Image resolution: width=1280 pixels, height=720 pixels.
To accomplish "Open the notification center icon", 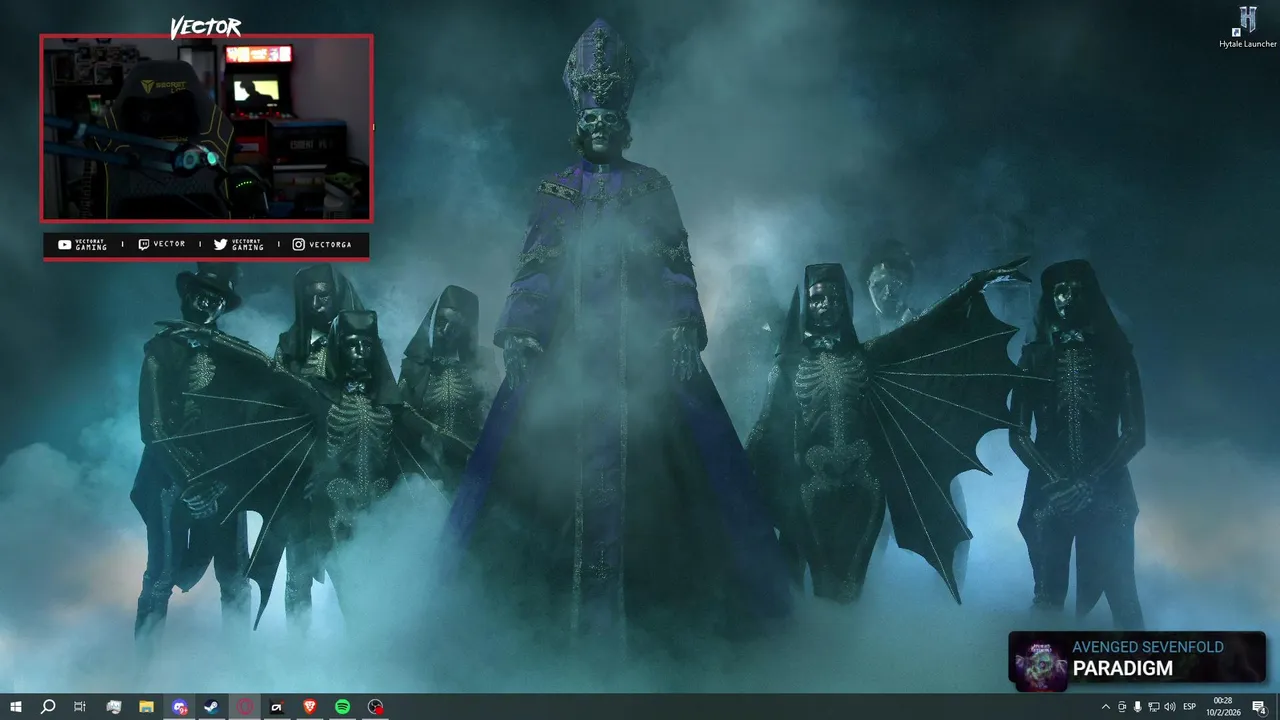I will point(1260,707).
